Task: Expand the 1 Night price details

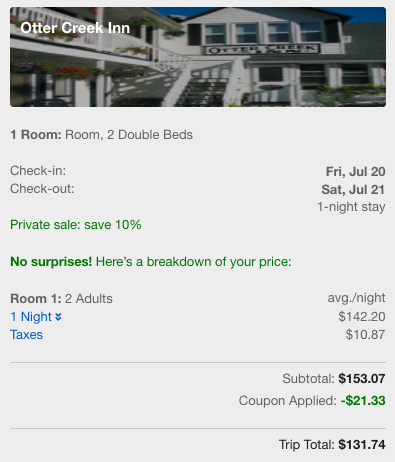Action: click(36, 317)
